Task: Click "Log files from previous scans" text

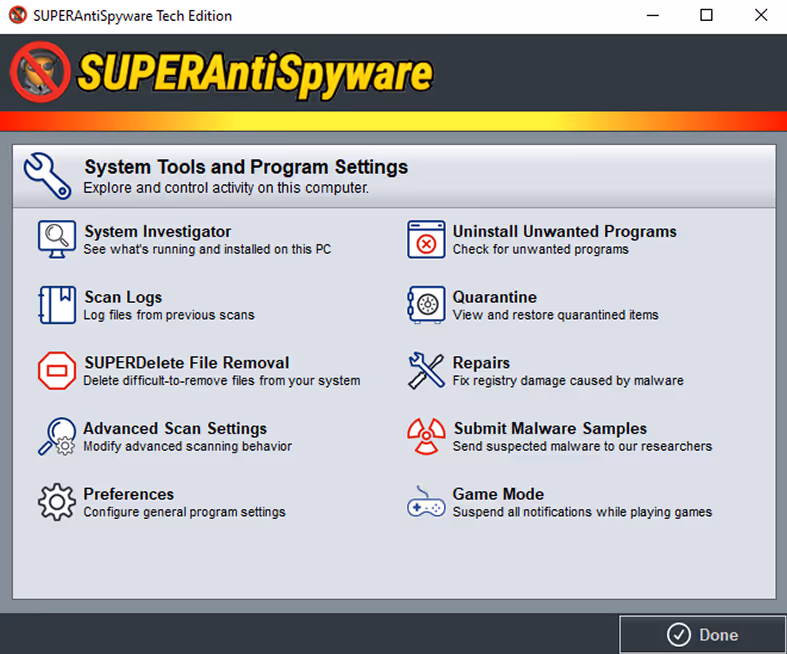Action: coord(169,315)
